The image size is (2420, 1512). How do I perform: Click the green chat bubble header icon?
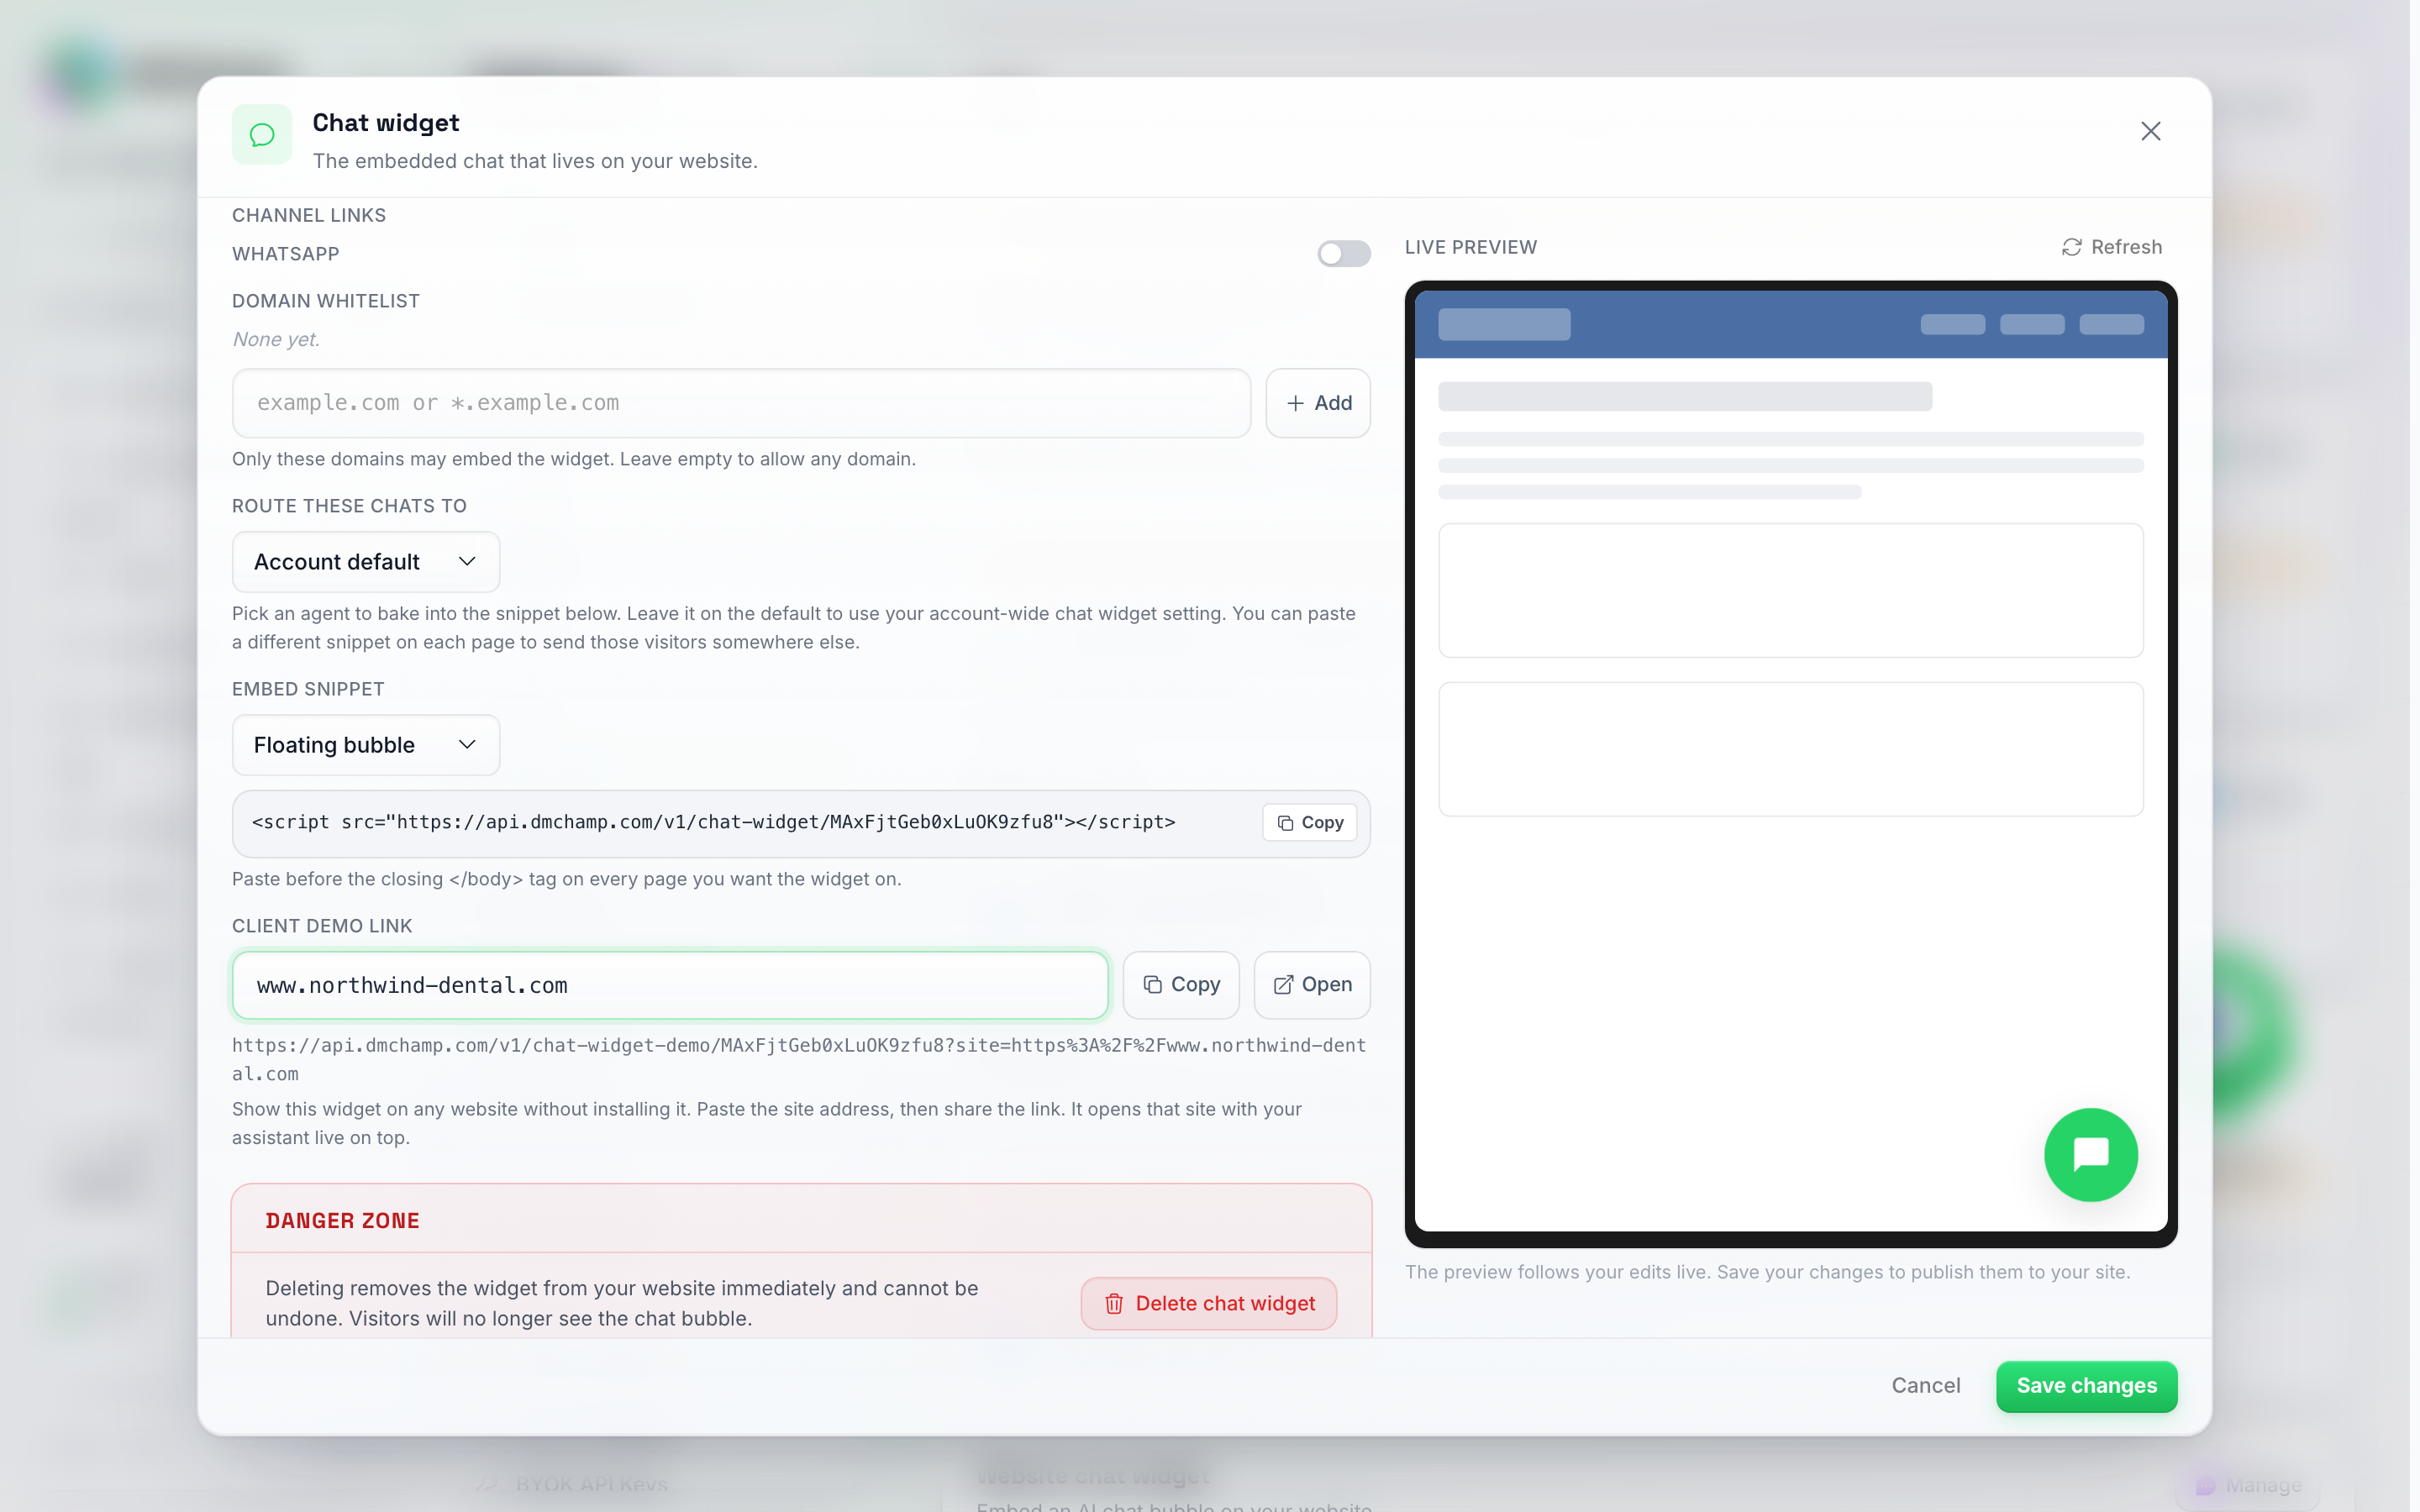coord(262,134)
